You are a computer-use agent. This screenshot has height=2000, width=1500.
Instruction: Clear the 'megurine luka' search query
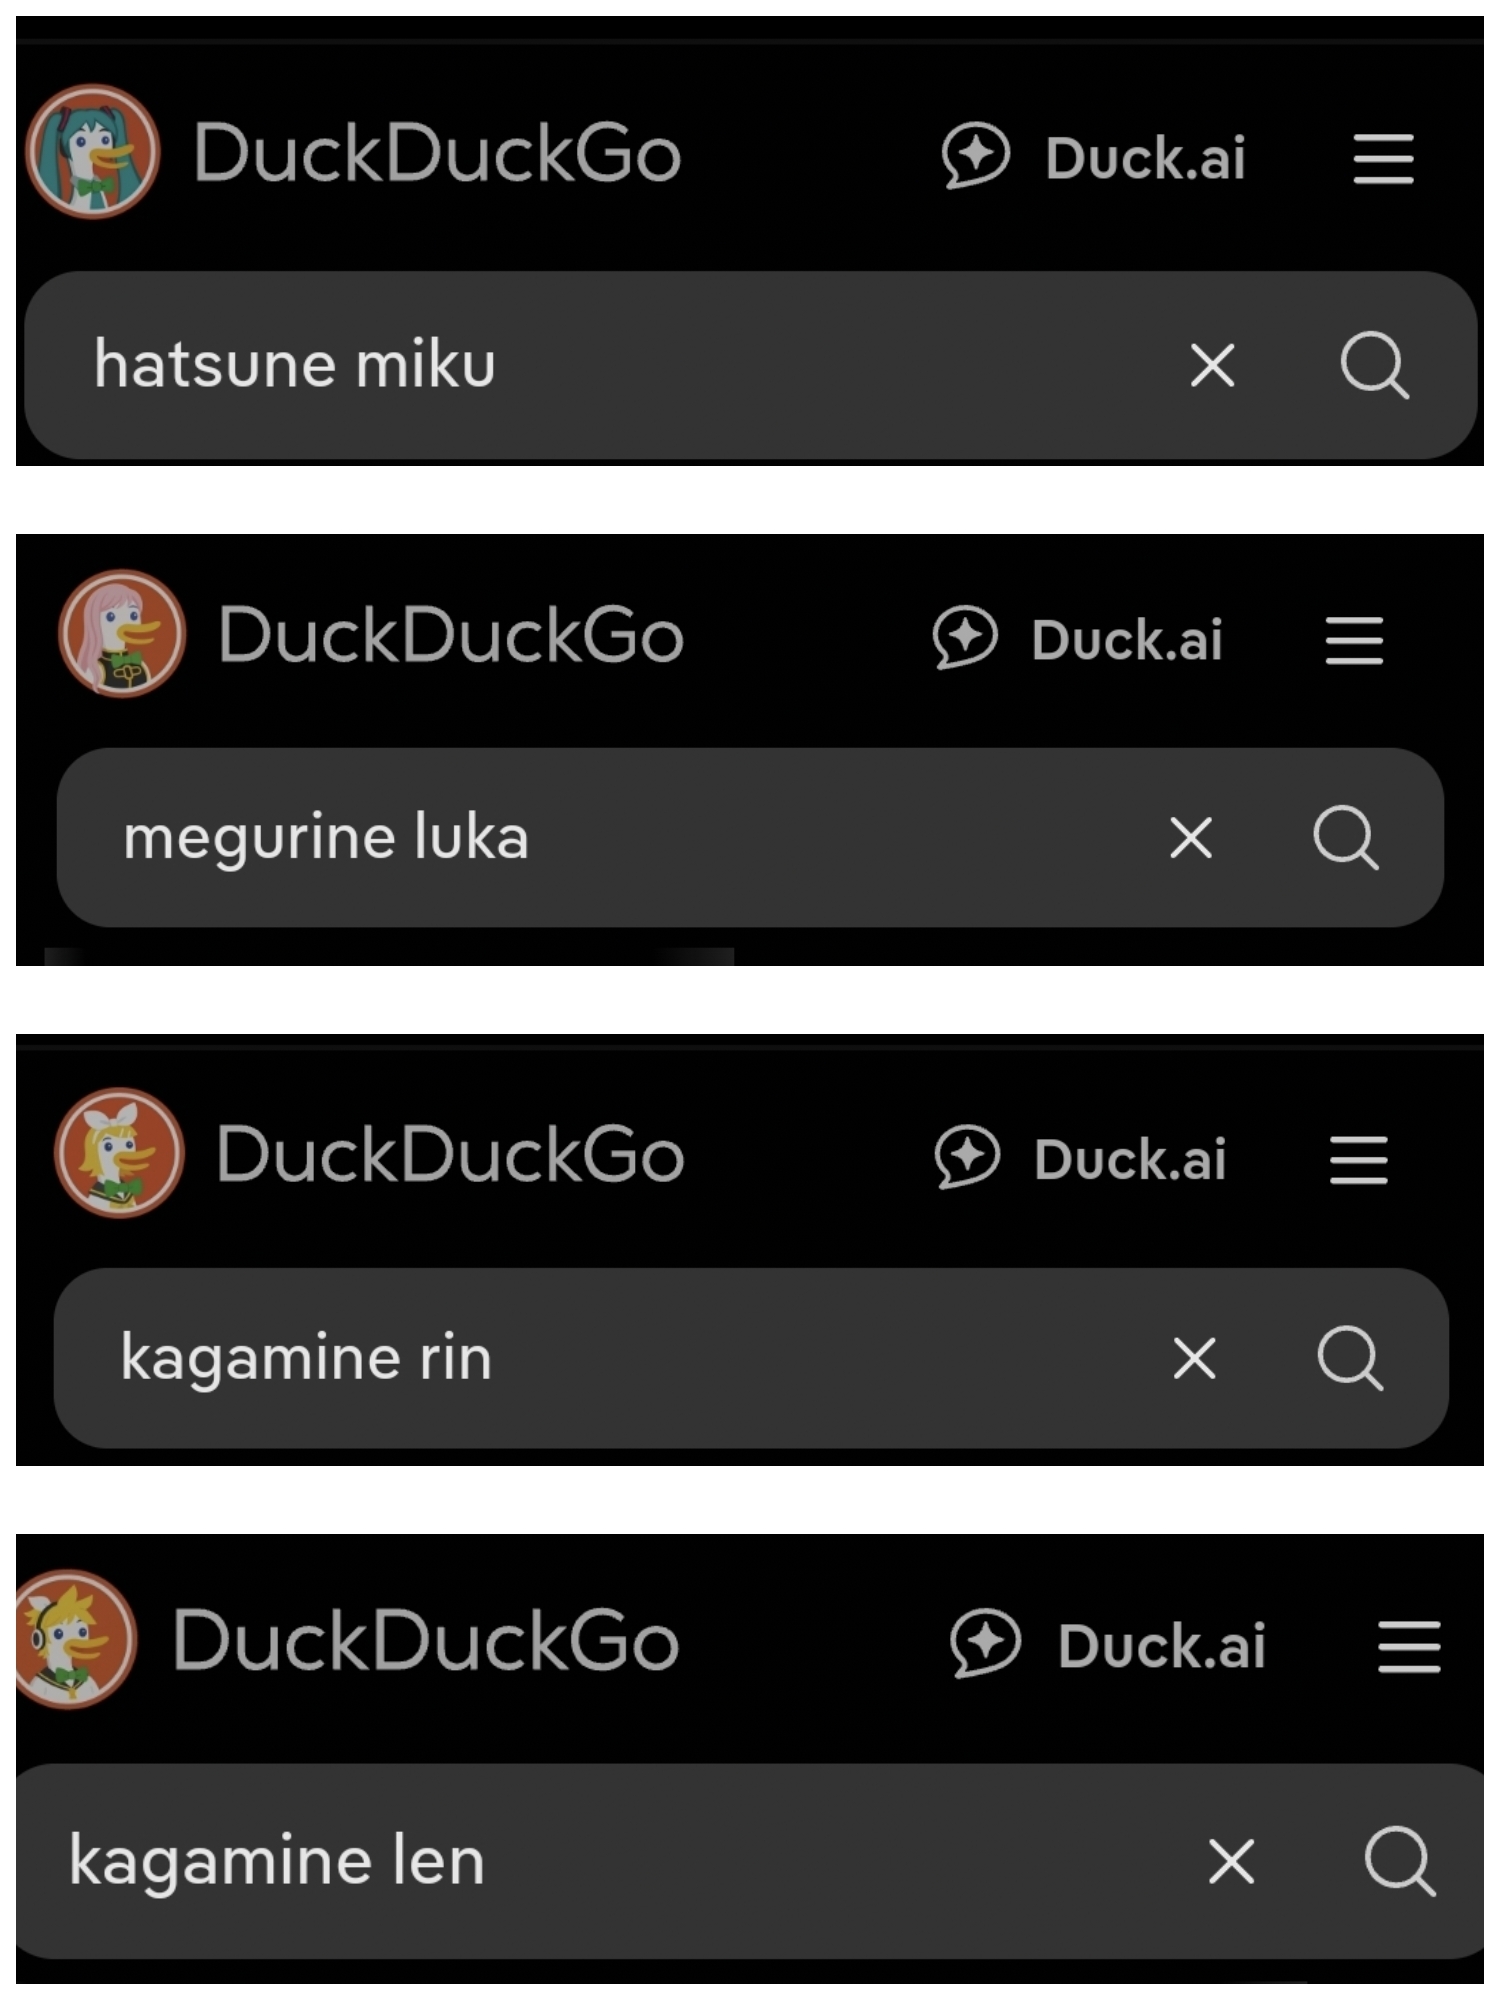[x=1190, y=838]
